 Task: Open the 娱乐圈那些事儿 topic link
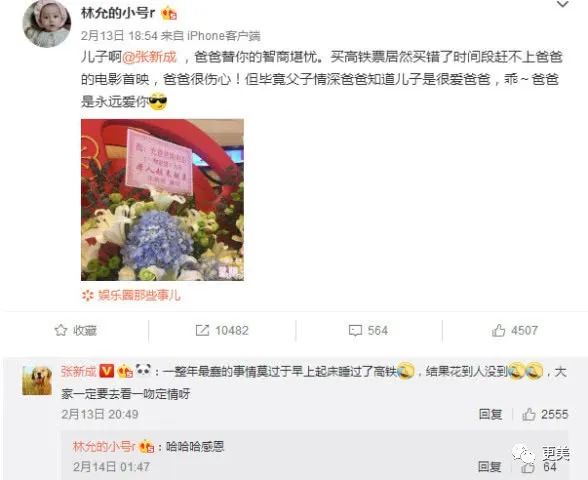tap(139, 296)
